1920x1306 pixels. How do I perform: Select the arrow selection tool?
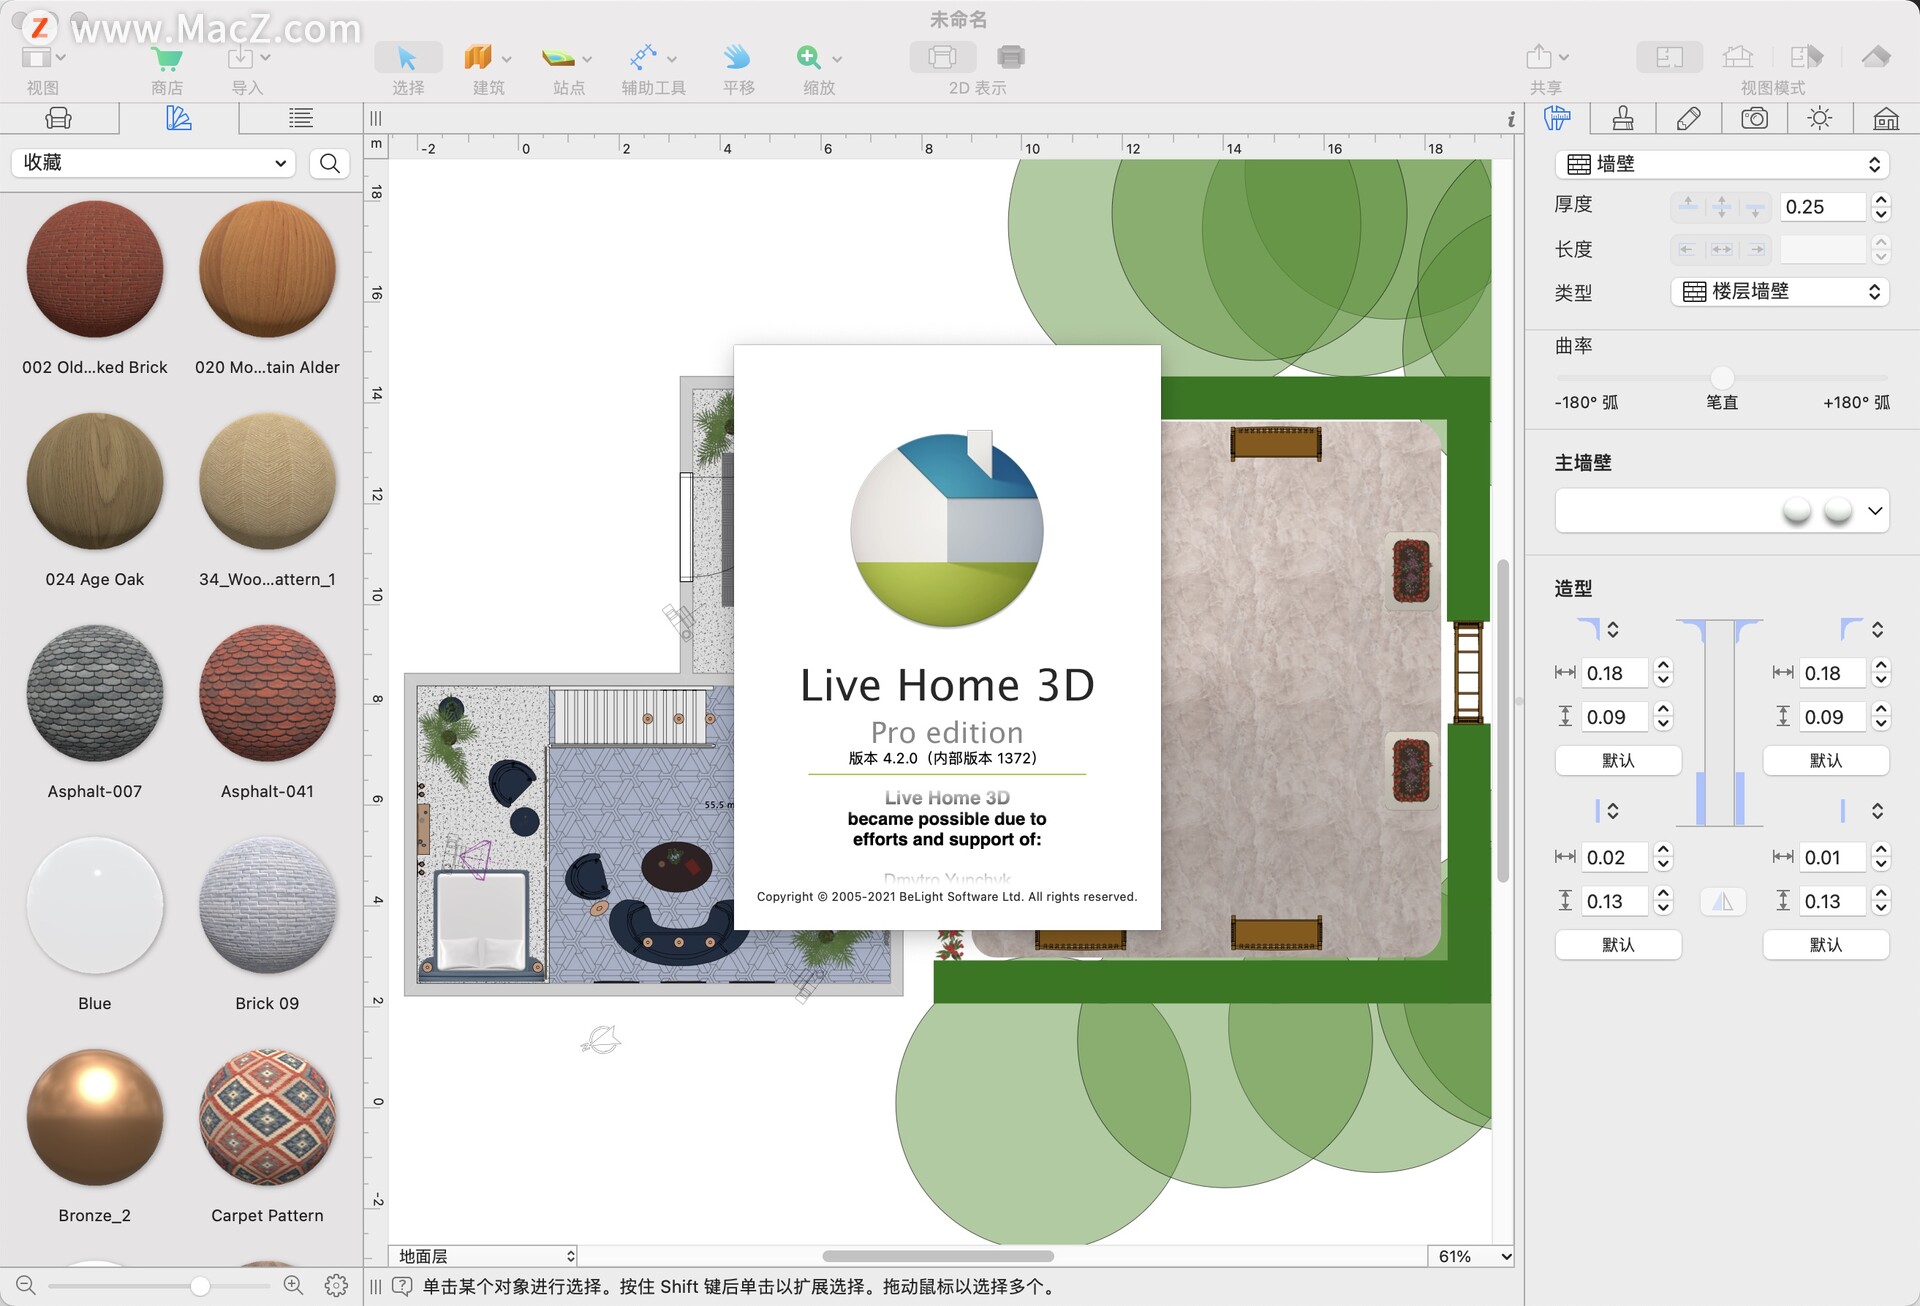[x=407, y=58]
